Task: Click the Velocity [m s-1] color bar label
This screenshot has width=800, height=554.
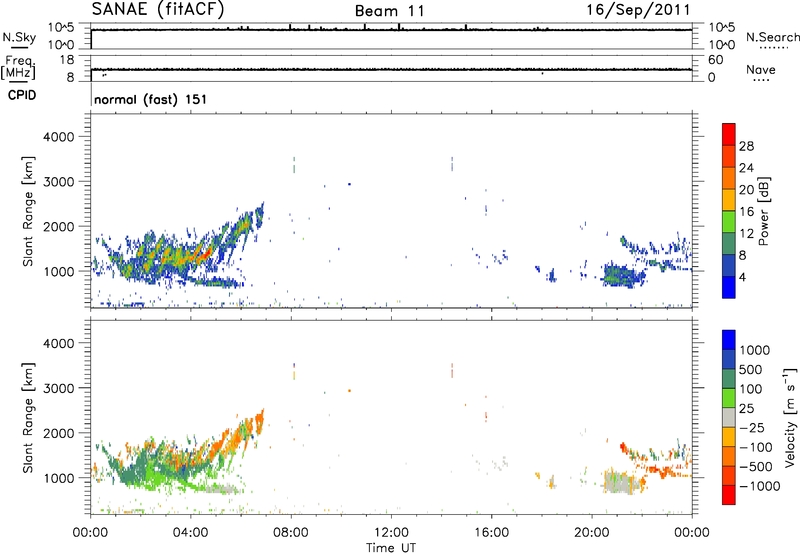Action: pyautogui.click(x=790, y=417)
